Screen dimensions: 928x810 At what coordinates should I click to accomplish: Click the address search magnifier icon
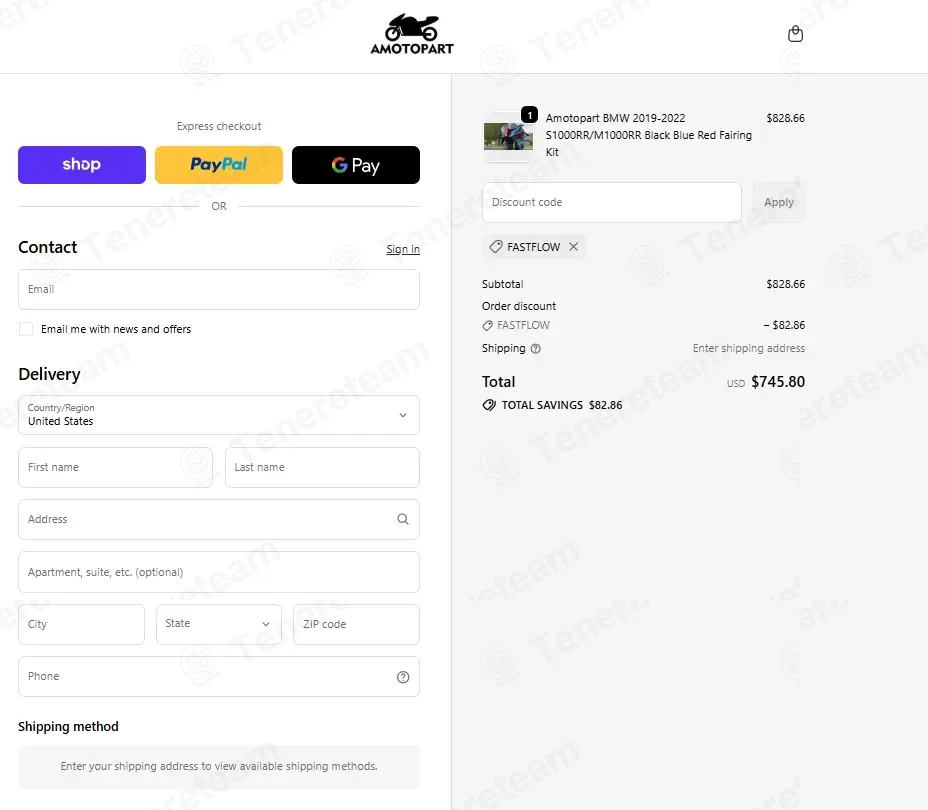402,519
